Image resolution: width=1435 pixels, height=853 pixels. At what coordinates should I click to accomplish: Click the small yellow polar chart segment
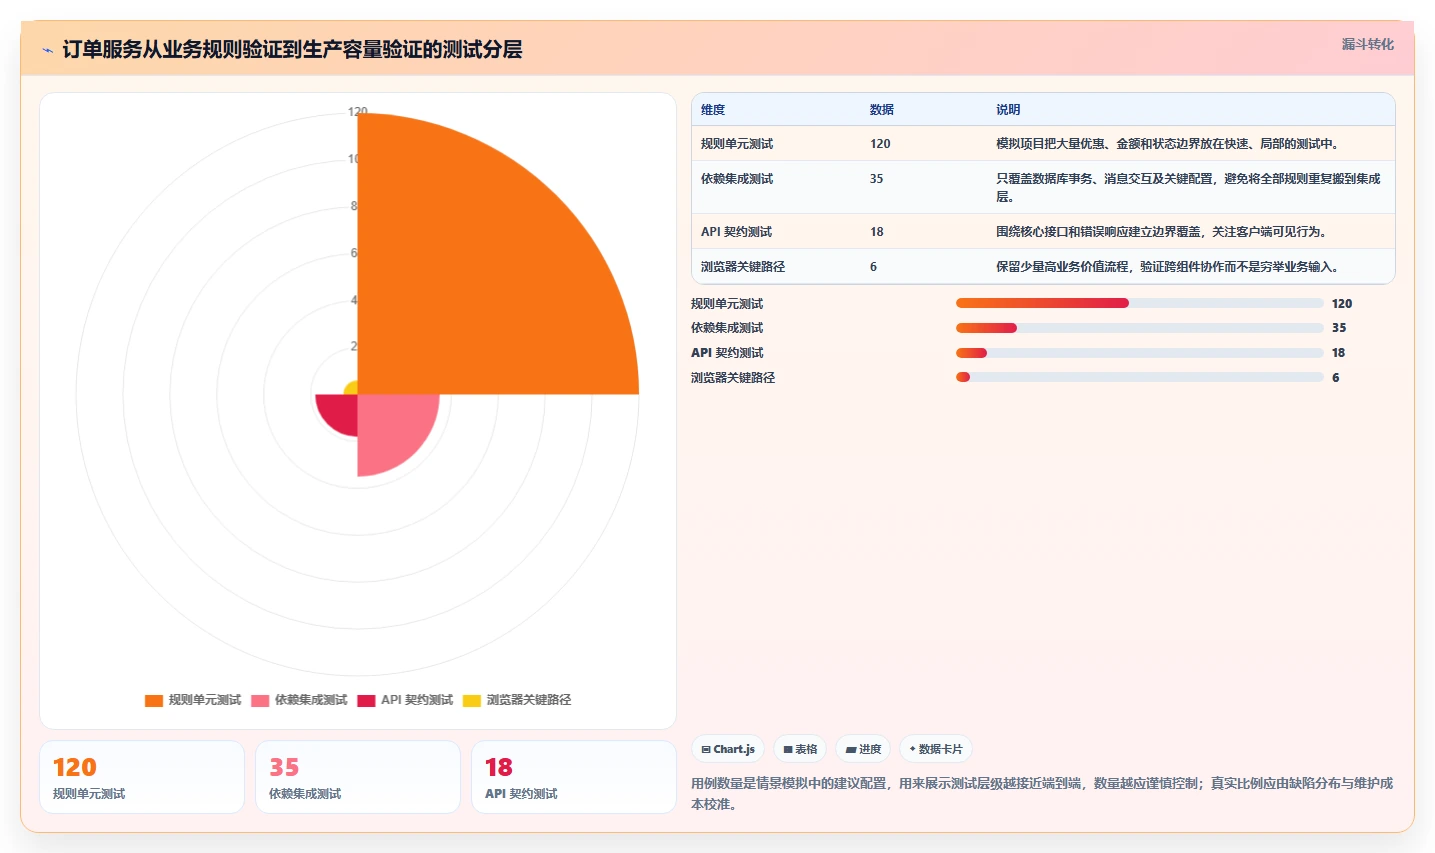pyautogui.click(x=352, y=388)
